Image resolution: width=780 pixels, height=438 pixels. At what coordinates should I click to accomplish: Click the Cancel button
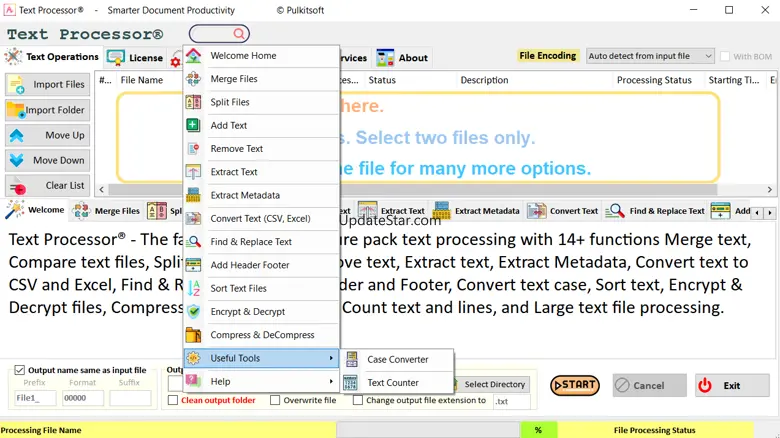pos(650,386)
